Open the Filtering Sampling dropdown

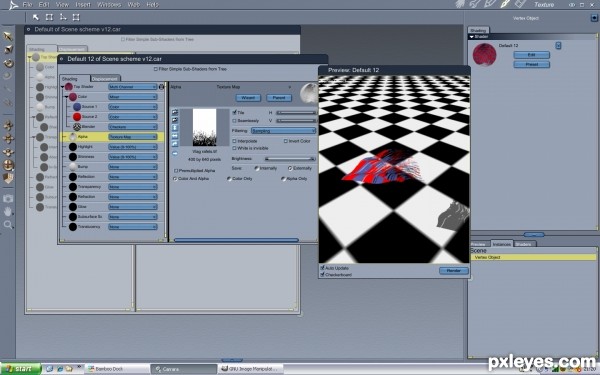283,131
